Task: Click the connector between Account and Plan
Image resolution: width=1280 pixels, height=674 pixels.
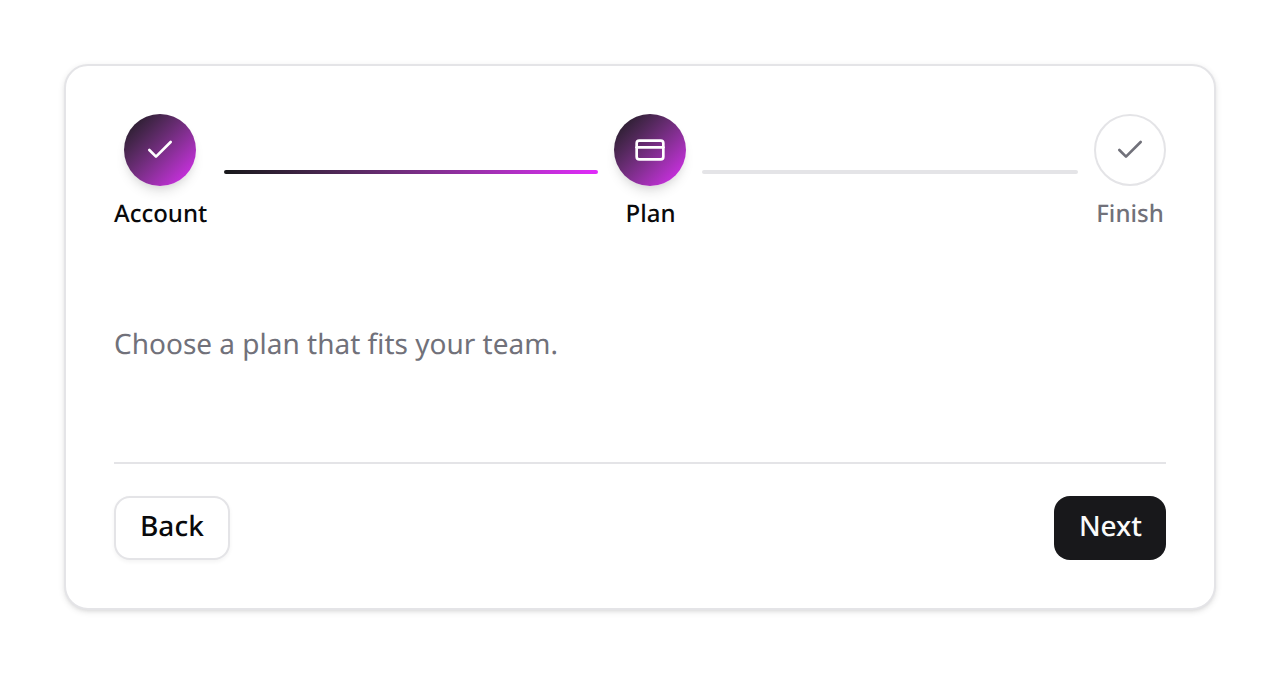Action: (411, 172)
